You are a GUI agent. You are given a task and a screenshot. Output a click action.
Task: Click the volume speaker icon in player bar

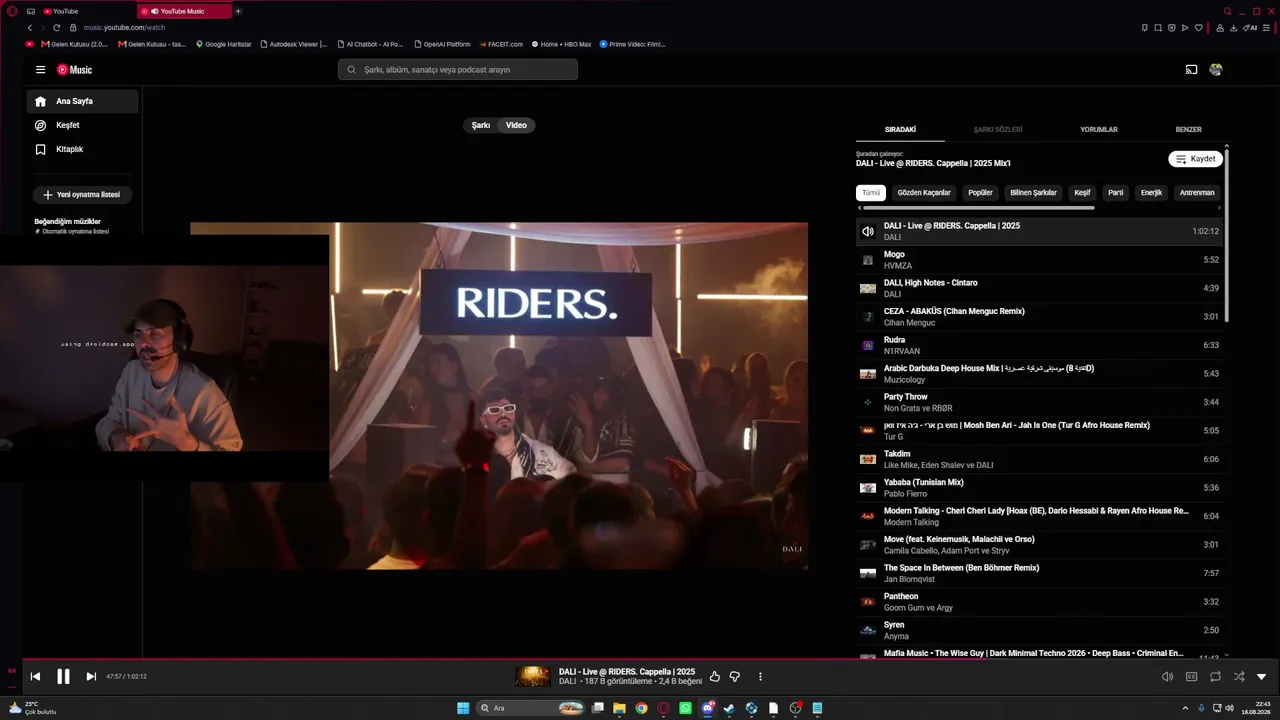tap(1167, 677)
